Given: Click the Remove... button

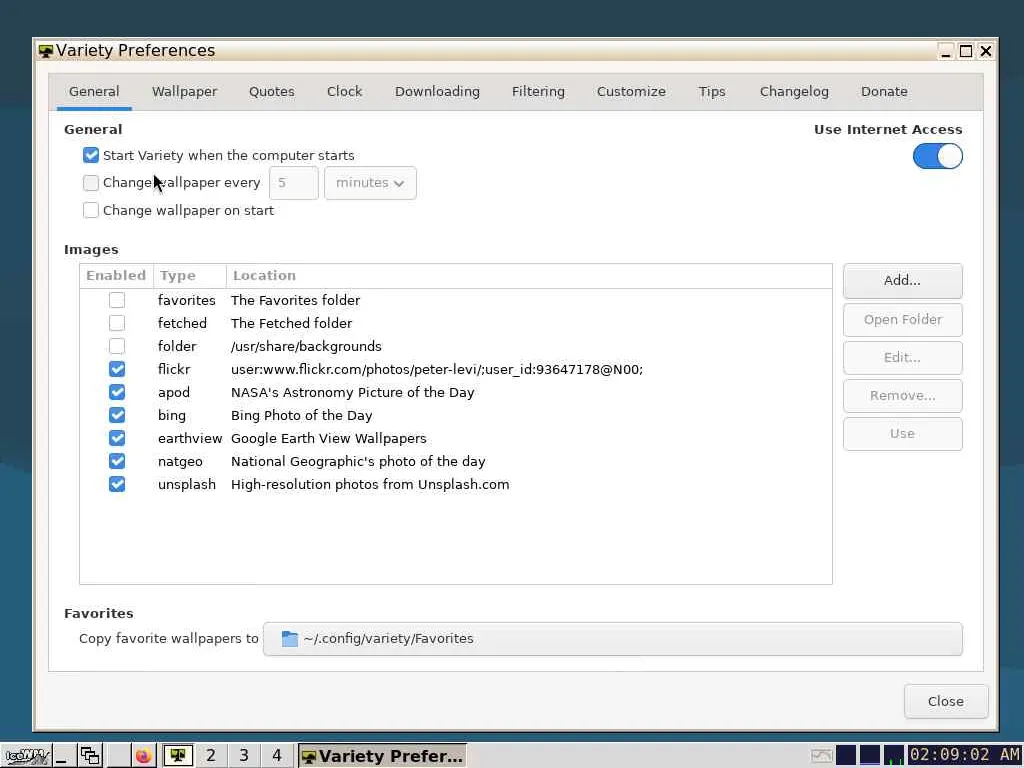Looking at the screenshot, I should coord(902,396).
